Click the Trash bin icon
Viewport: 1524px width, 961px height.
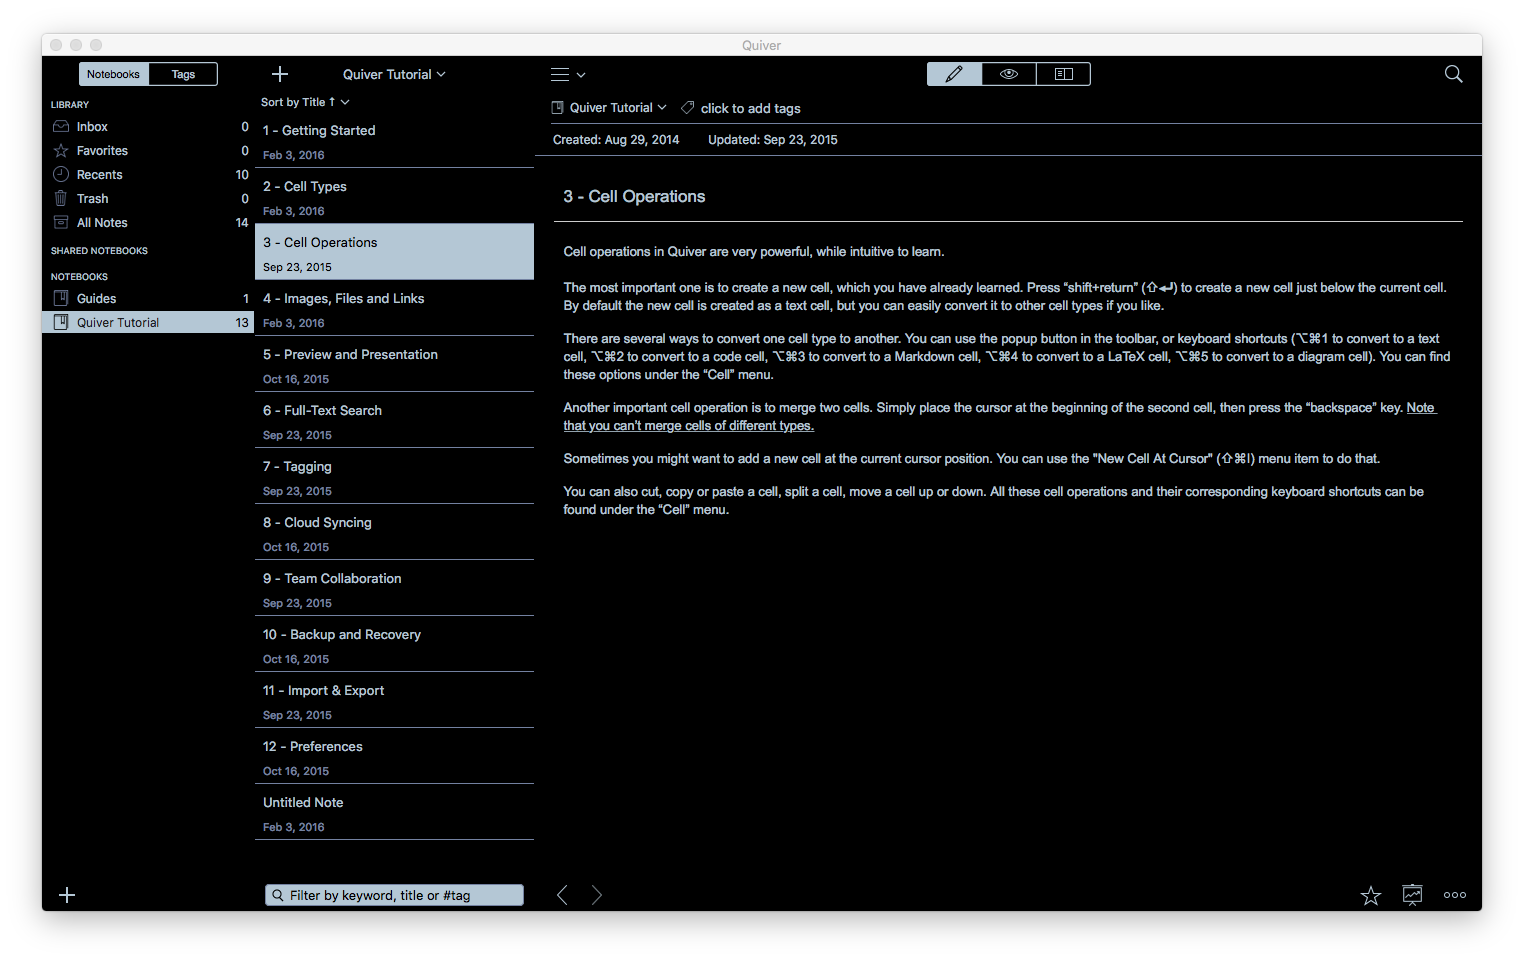(61, 198)
